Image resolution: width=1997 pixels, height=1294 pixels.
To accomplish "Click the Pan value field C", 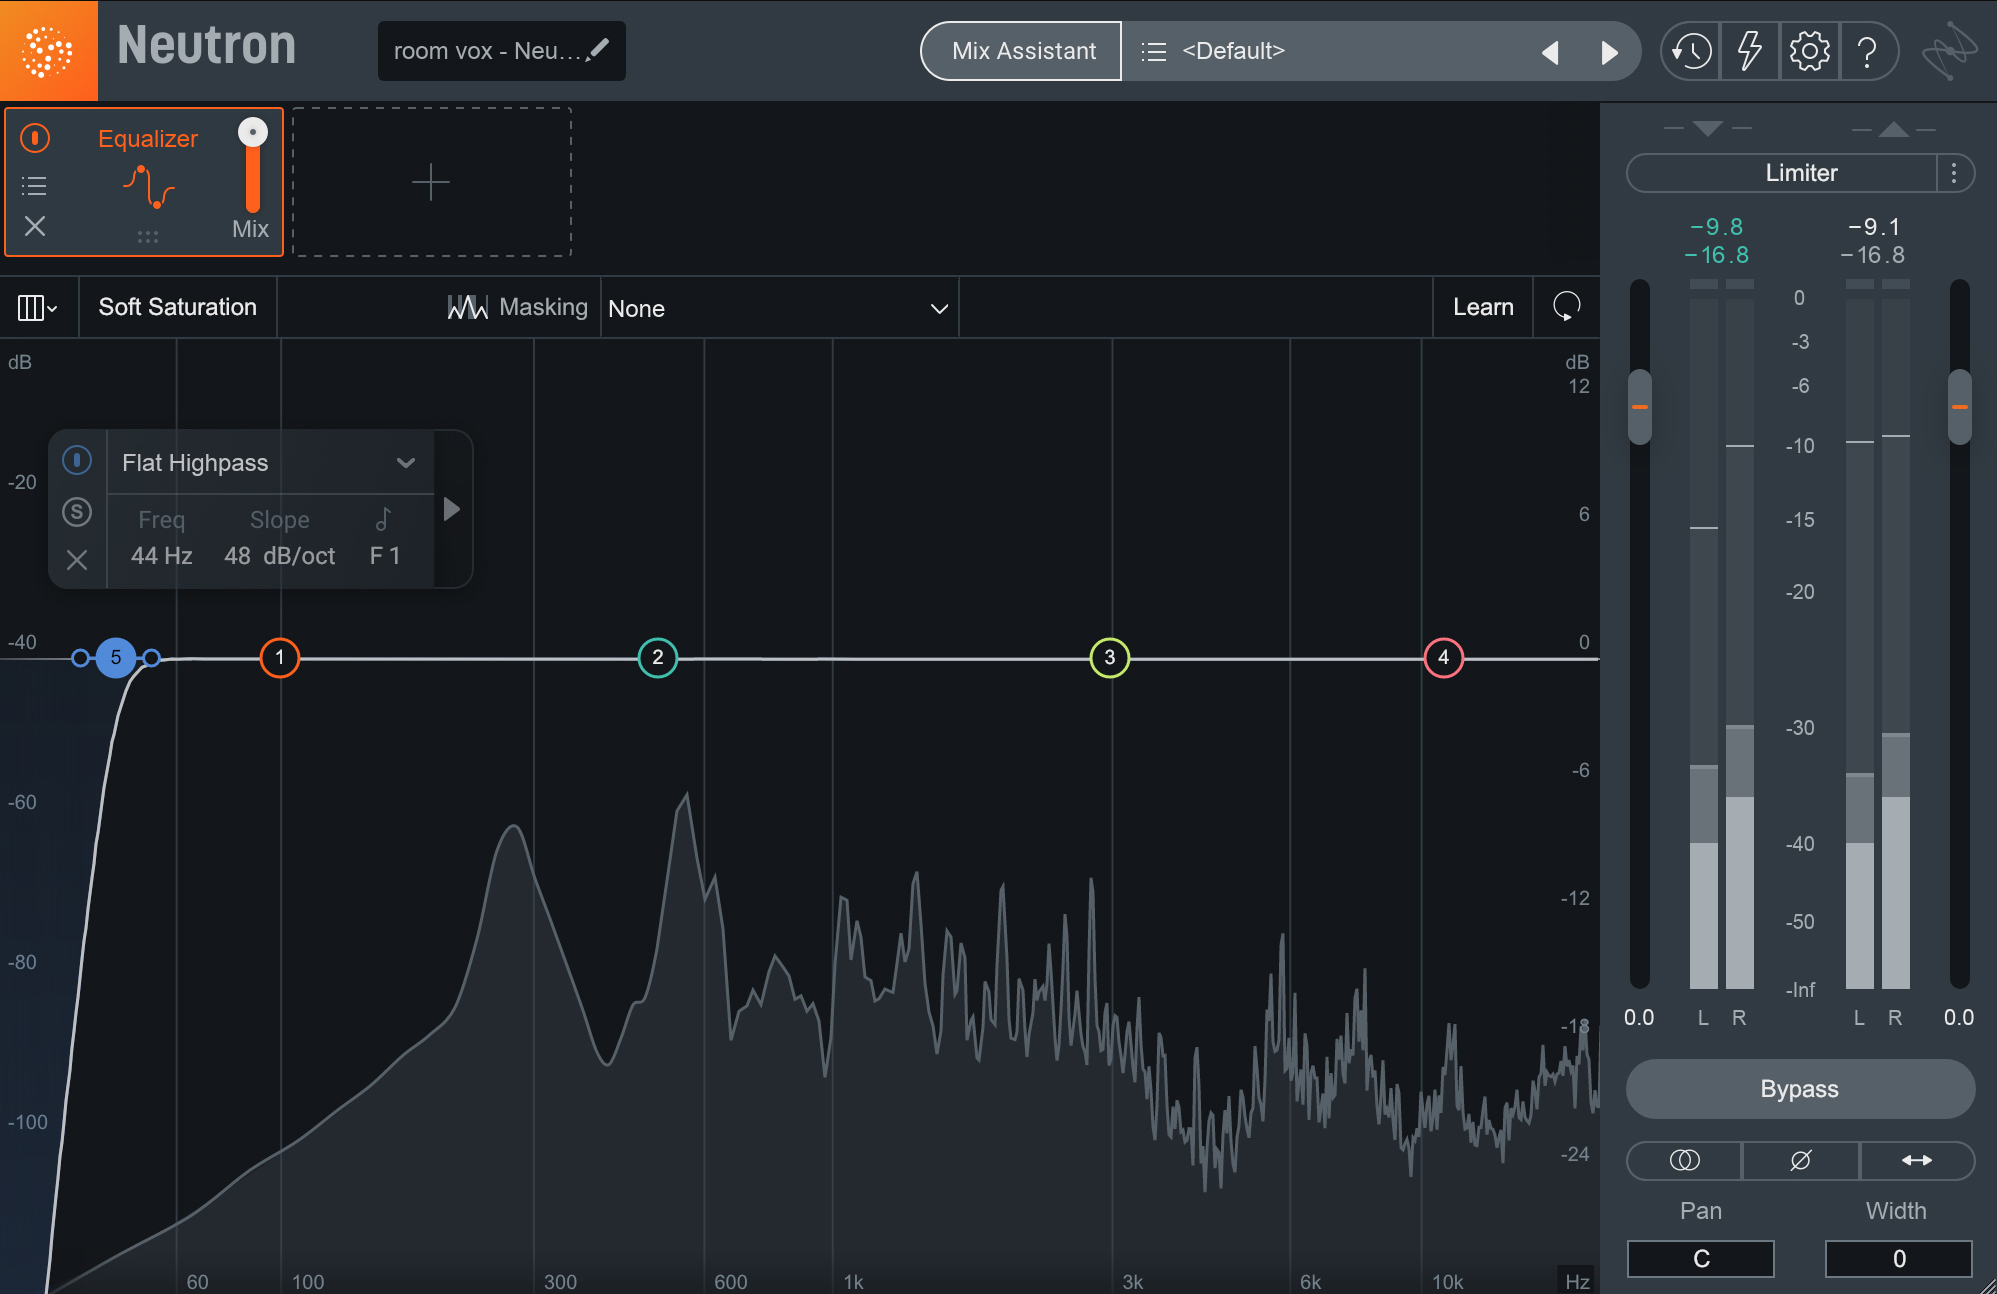I will coord(1701,1259).
